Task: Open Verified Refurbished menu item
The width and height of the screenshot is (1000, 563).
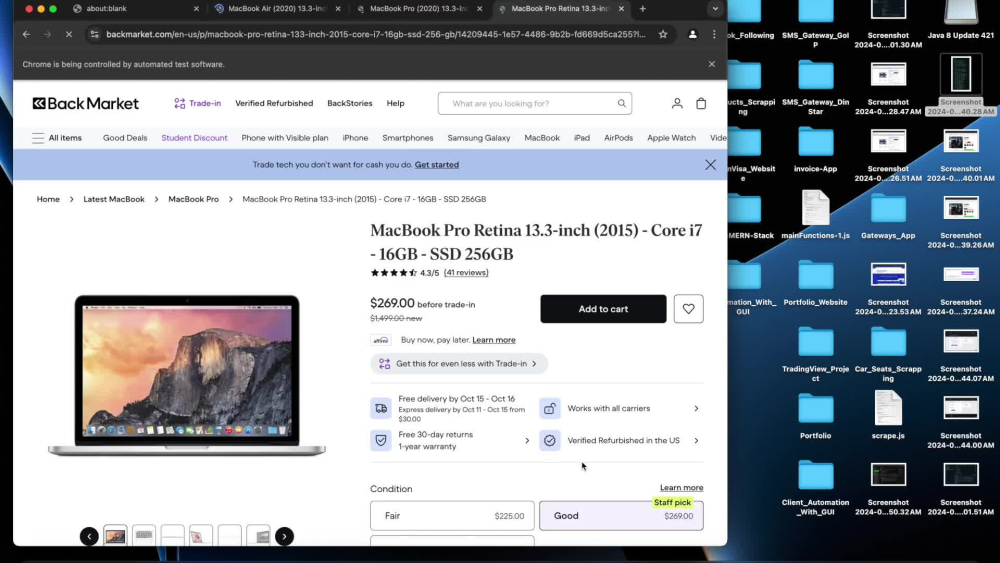Action: point(274,103)
